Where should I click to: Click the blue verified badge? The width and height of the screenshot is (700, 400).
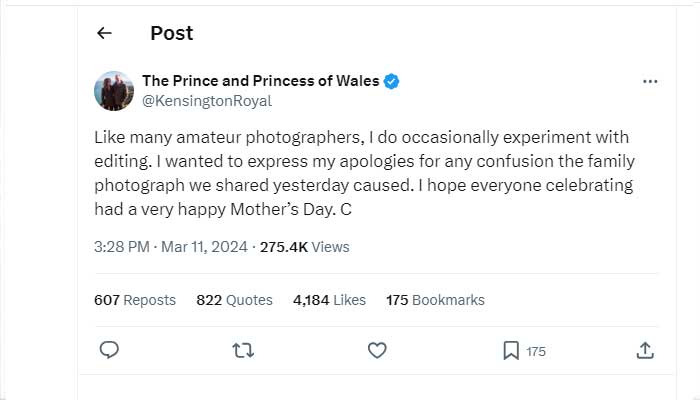click(393, 81)
